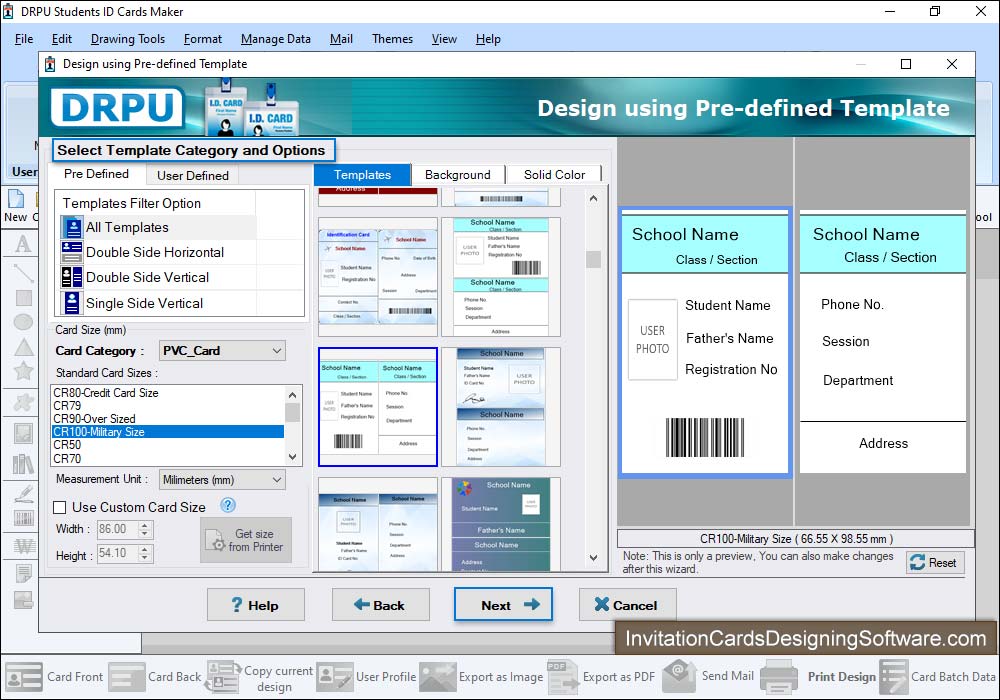Click the card sizes list down arrow
Screen dimensions: 1000x700
293,456
